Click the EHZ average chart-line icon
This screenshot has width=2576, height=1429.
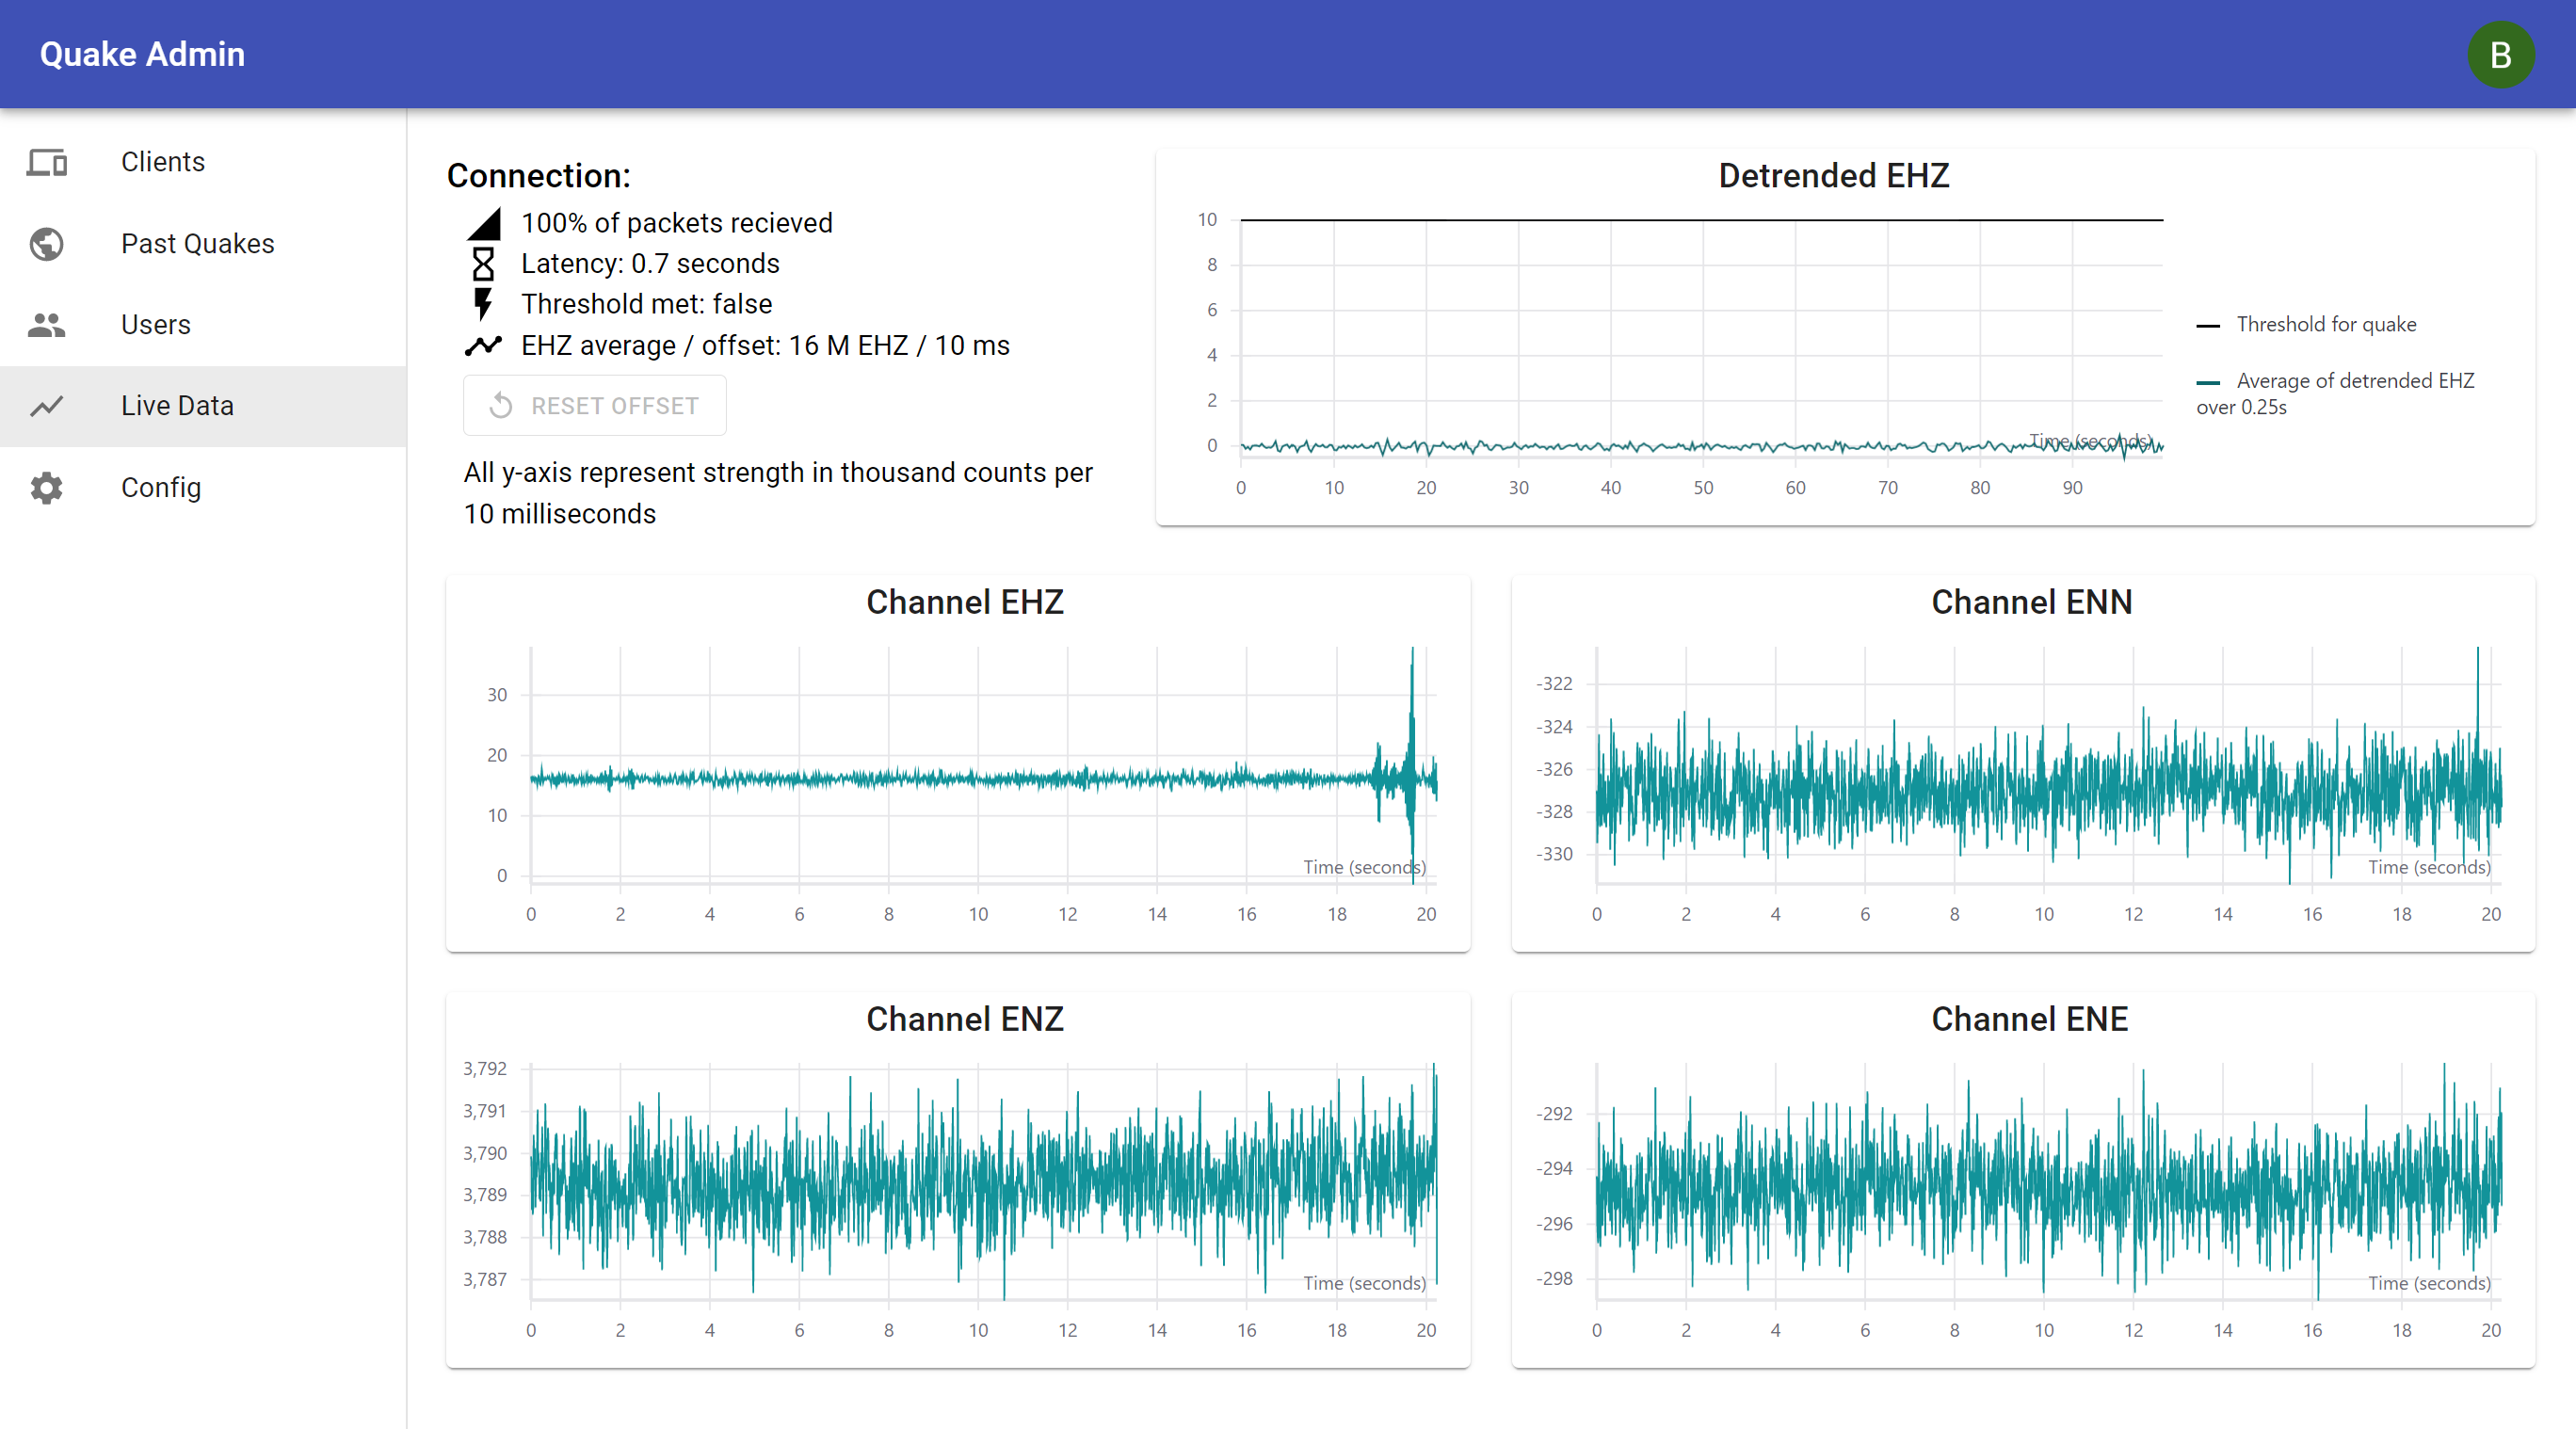[483, 346]
